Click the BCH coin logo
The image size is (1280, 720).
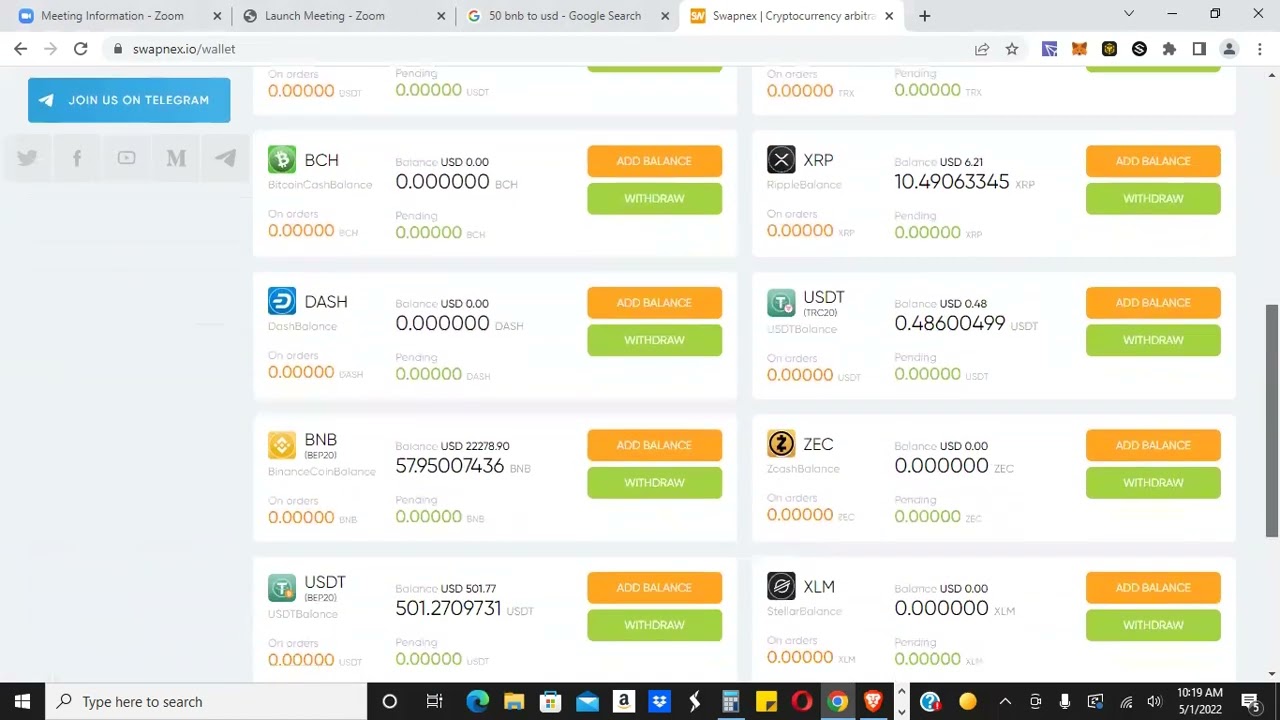pyautogui.click(x=282, y=160)
